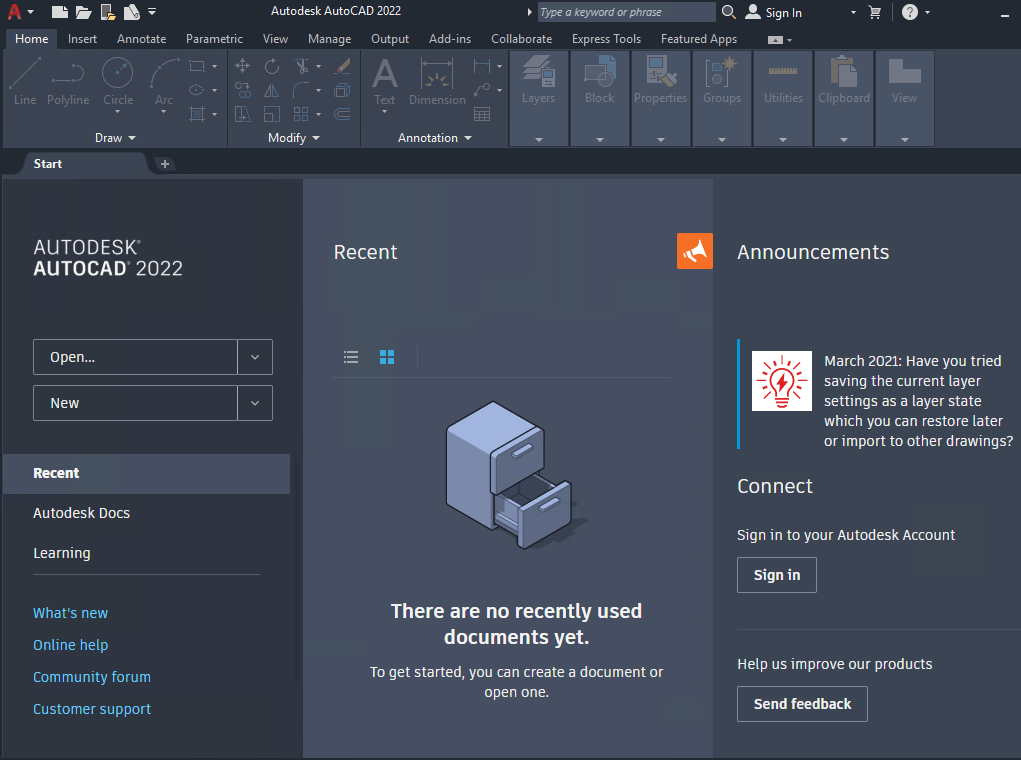This screenshot has width=1021, height=760.
Task: Click the Help question mark icon
Action: click(x=910, y=12)
